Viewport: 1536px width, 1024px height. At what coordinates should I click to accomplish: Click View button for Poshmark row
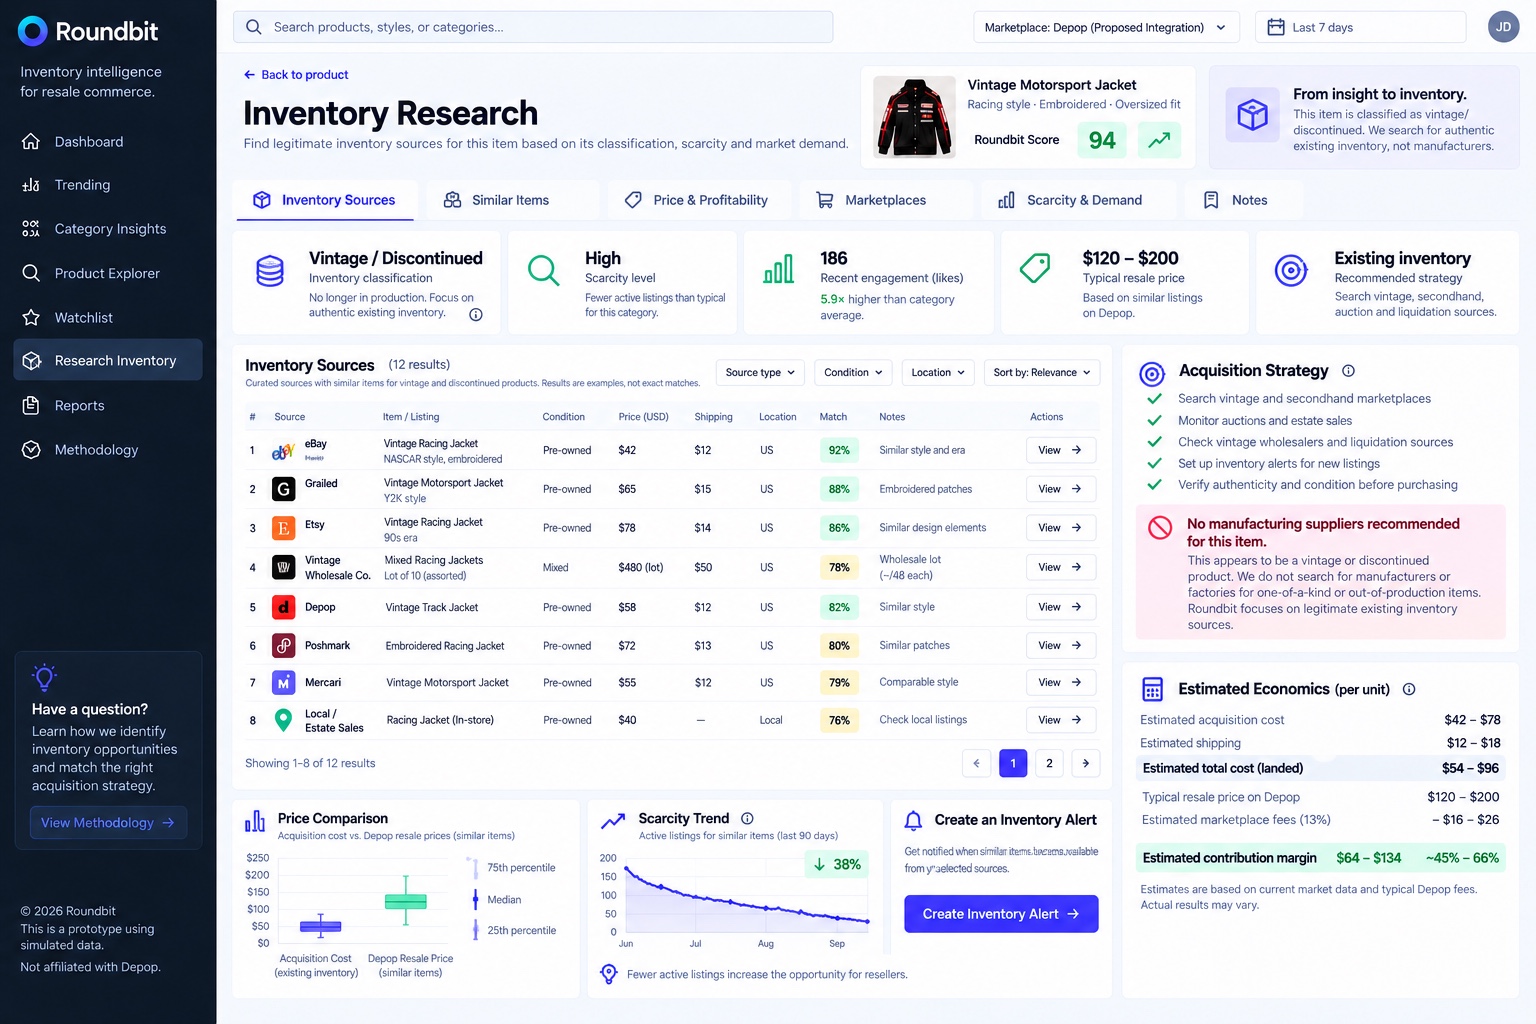tap(1061, 646)
